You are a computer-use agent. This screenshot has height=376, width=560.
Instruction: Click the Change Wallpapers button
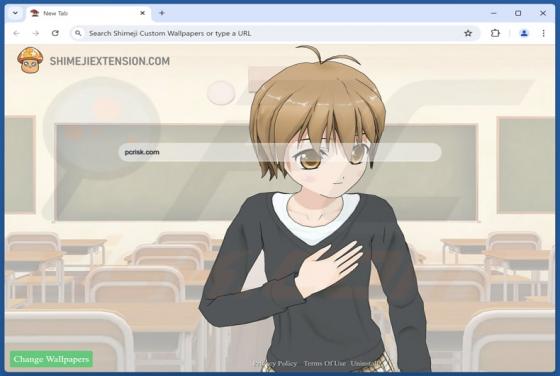tap(51, 359)
